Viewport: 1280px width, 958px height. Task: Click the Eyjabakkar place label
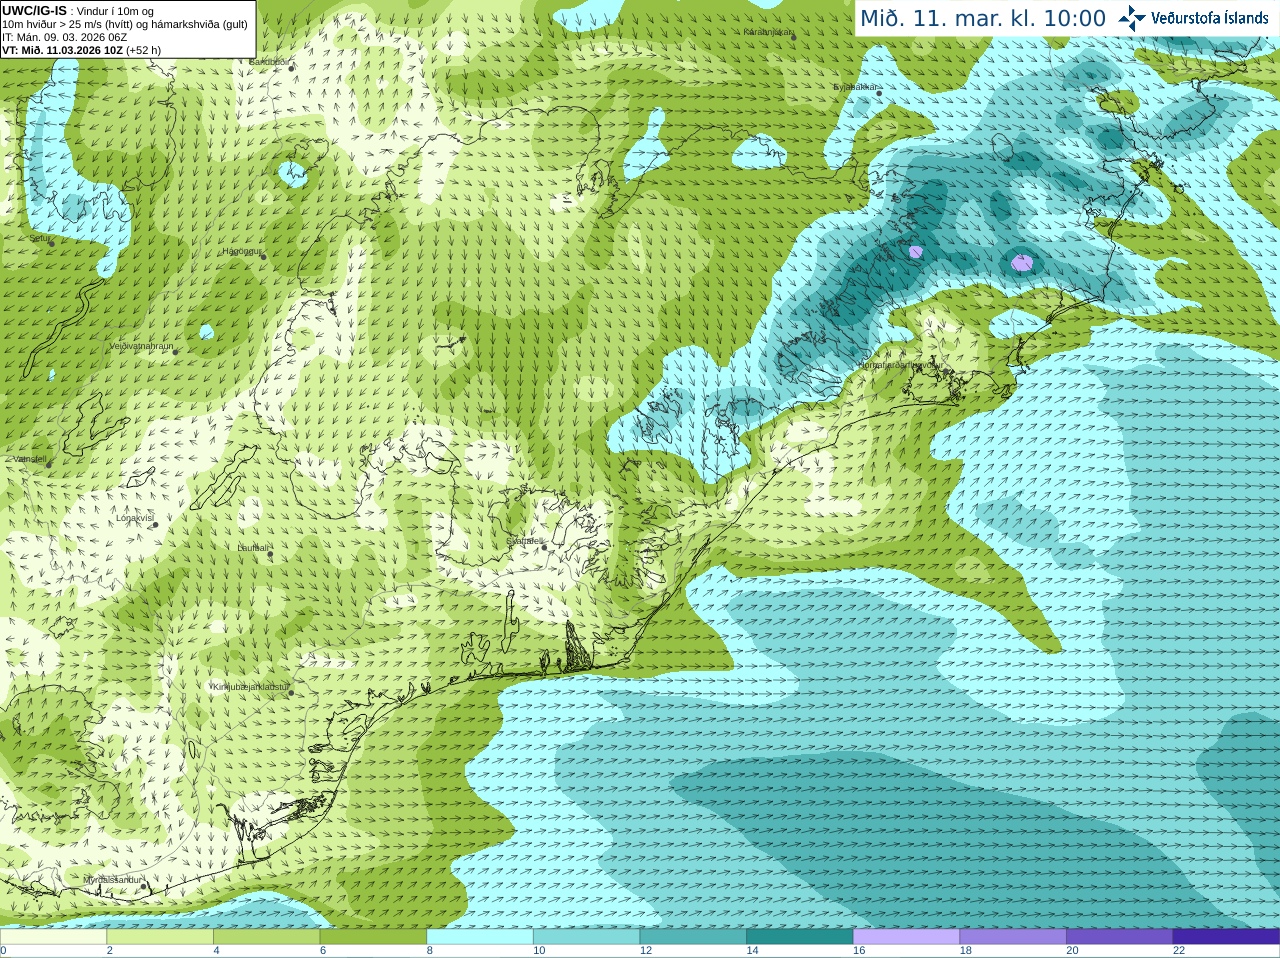pos(856,87)
